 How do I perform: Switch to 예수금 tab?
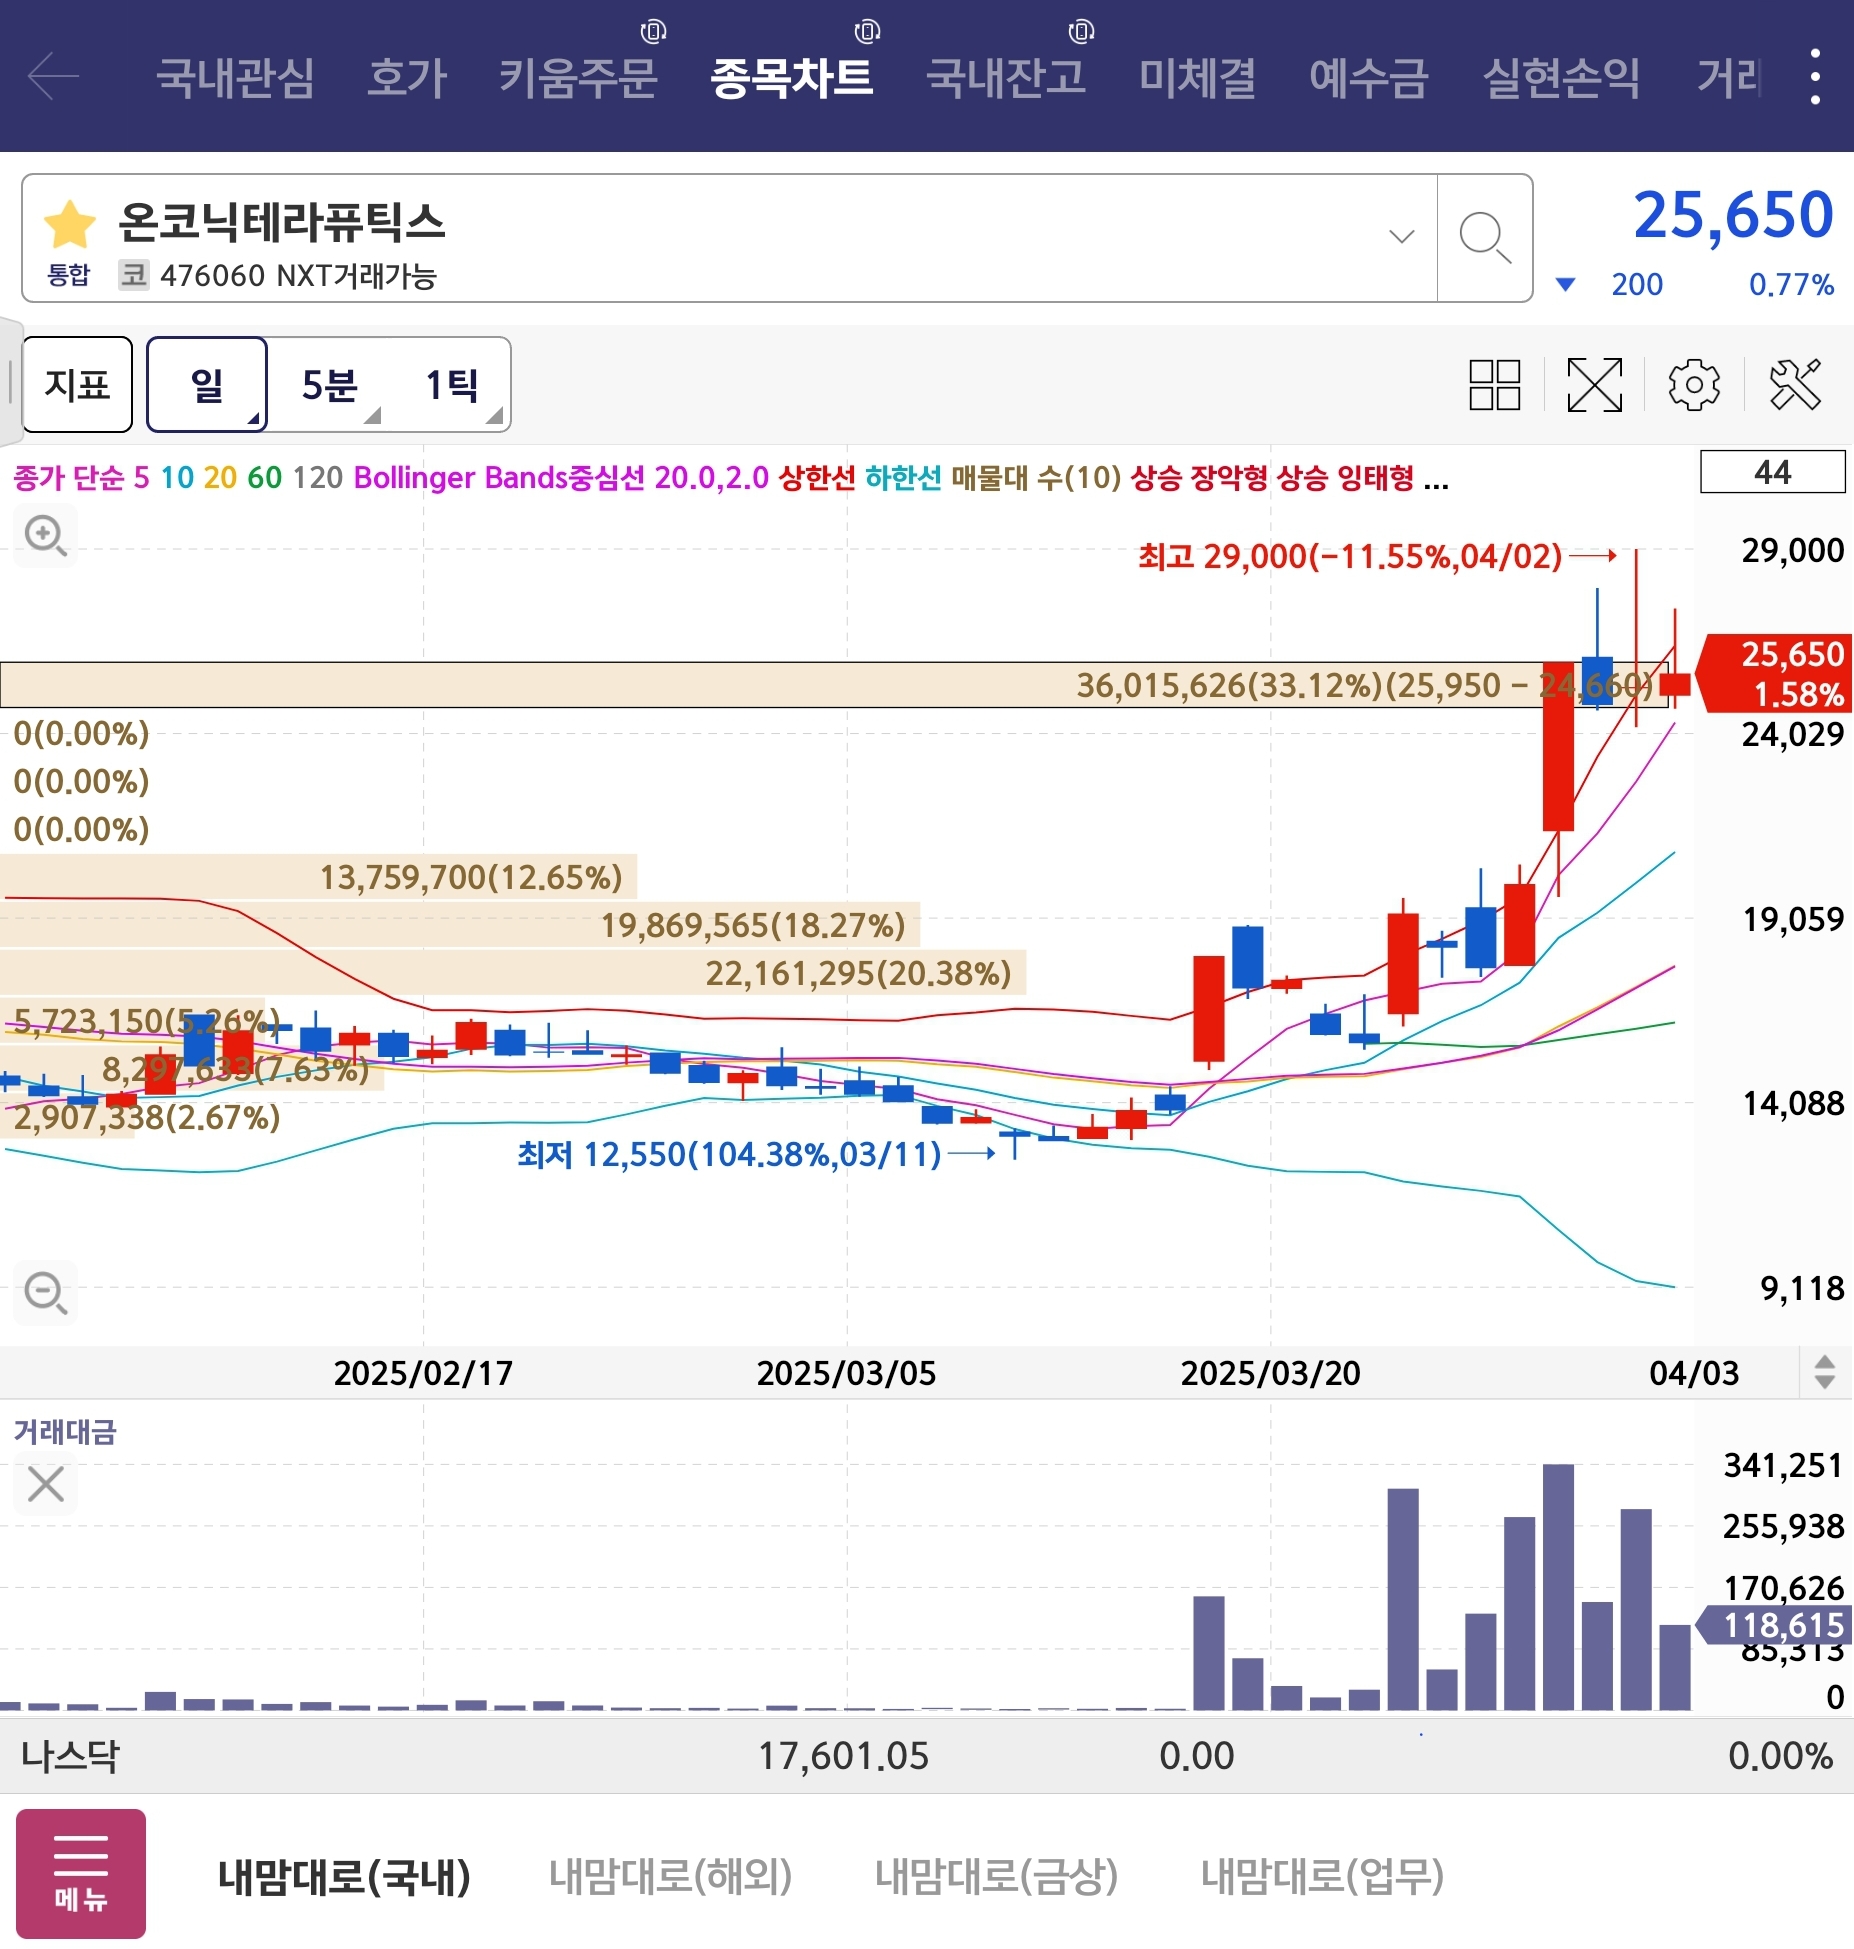[x=1369, y=78]
